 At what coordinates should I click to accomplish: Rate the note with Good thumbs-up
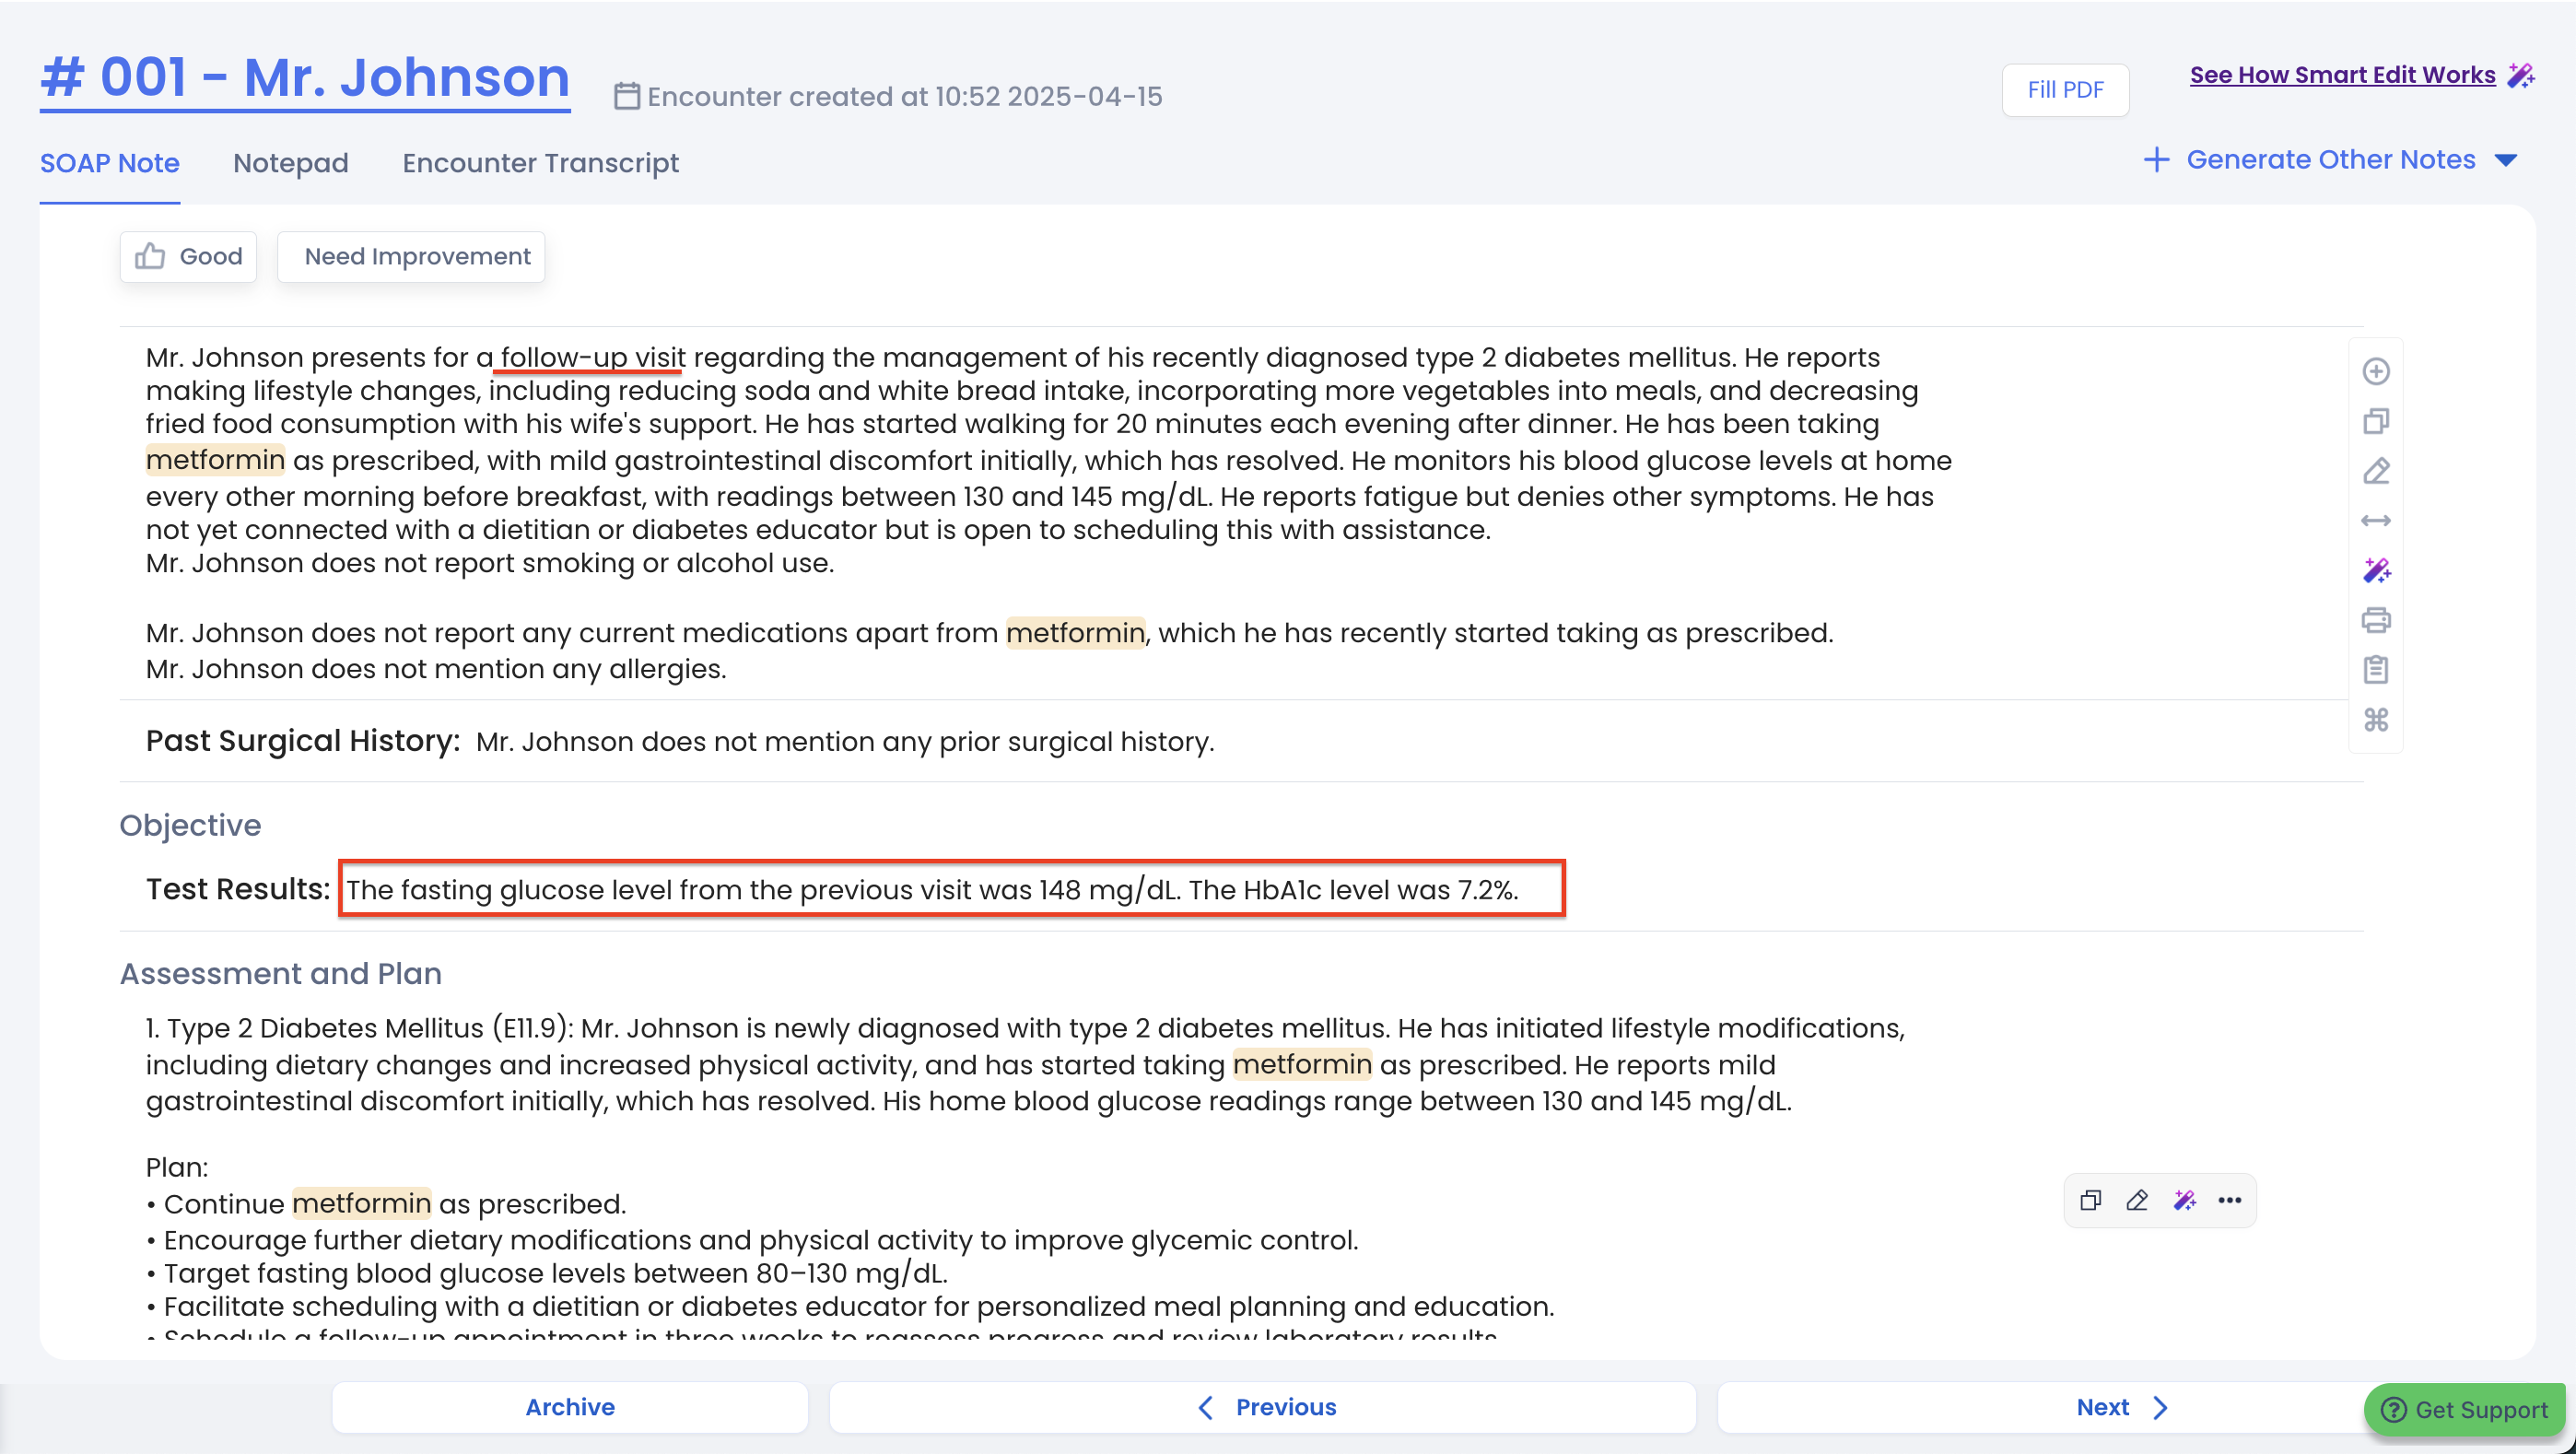click(x=189, y=257)
